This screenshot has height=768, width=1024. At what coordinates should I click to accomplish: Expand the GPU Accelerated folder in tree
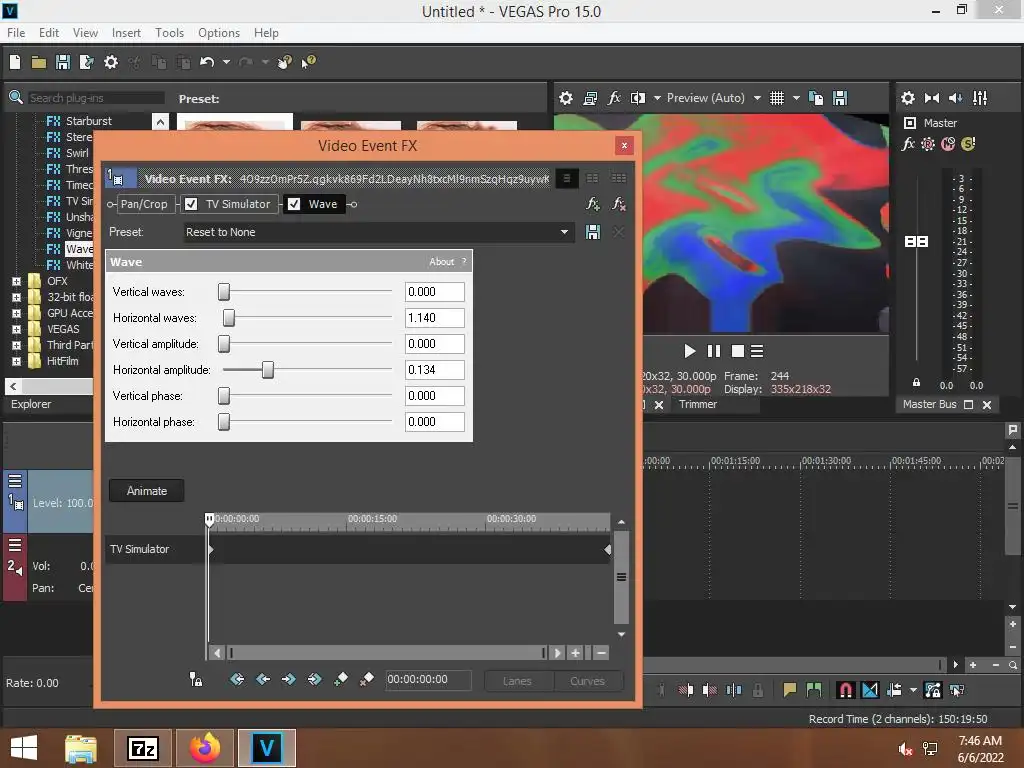(x=16, y=313)
